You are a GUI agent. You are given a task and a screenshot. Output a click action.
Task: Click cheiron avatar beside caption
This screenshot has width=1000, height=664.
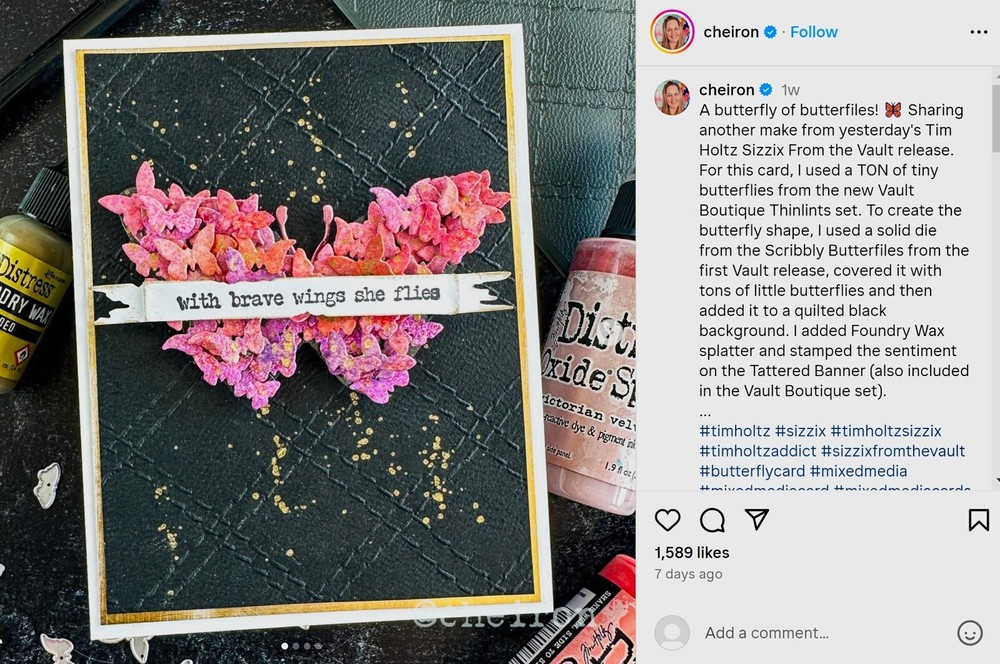[x=672, y=97]
